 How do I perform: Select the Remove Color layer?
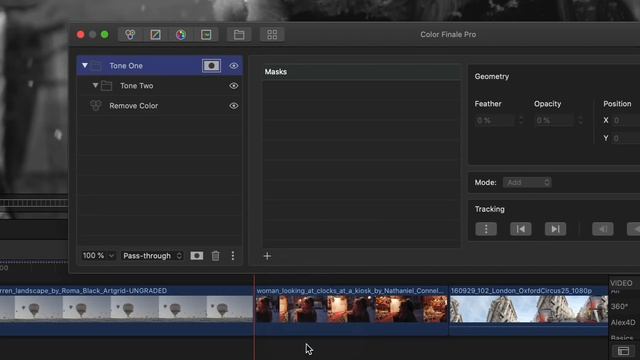point(160,106)
